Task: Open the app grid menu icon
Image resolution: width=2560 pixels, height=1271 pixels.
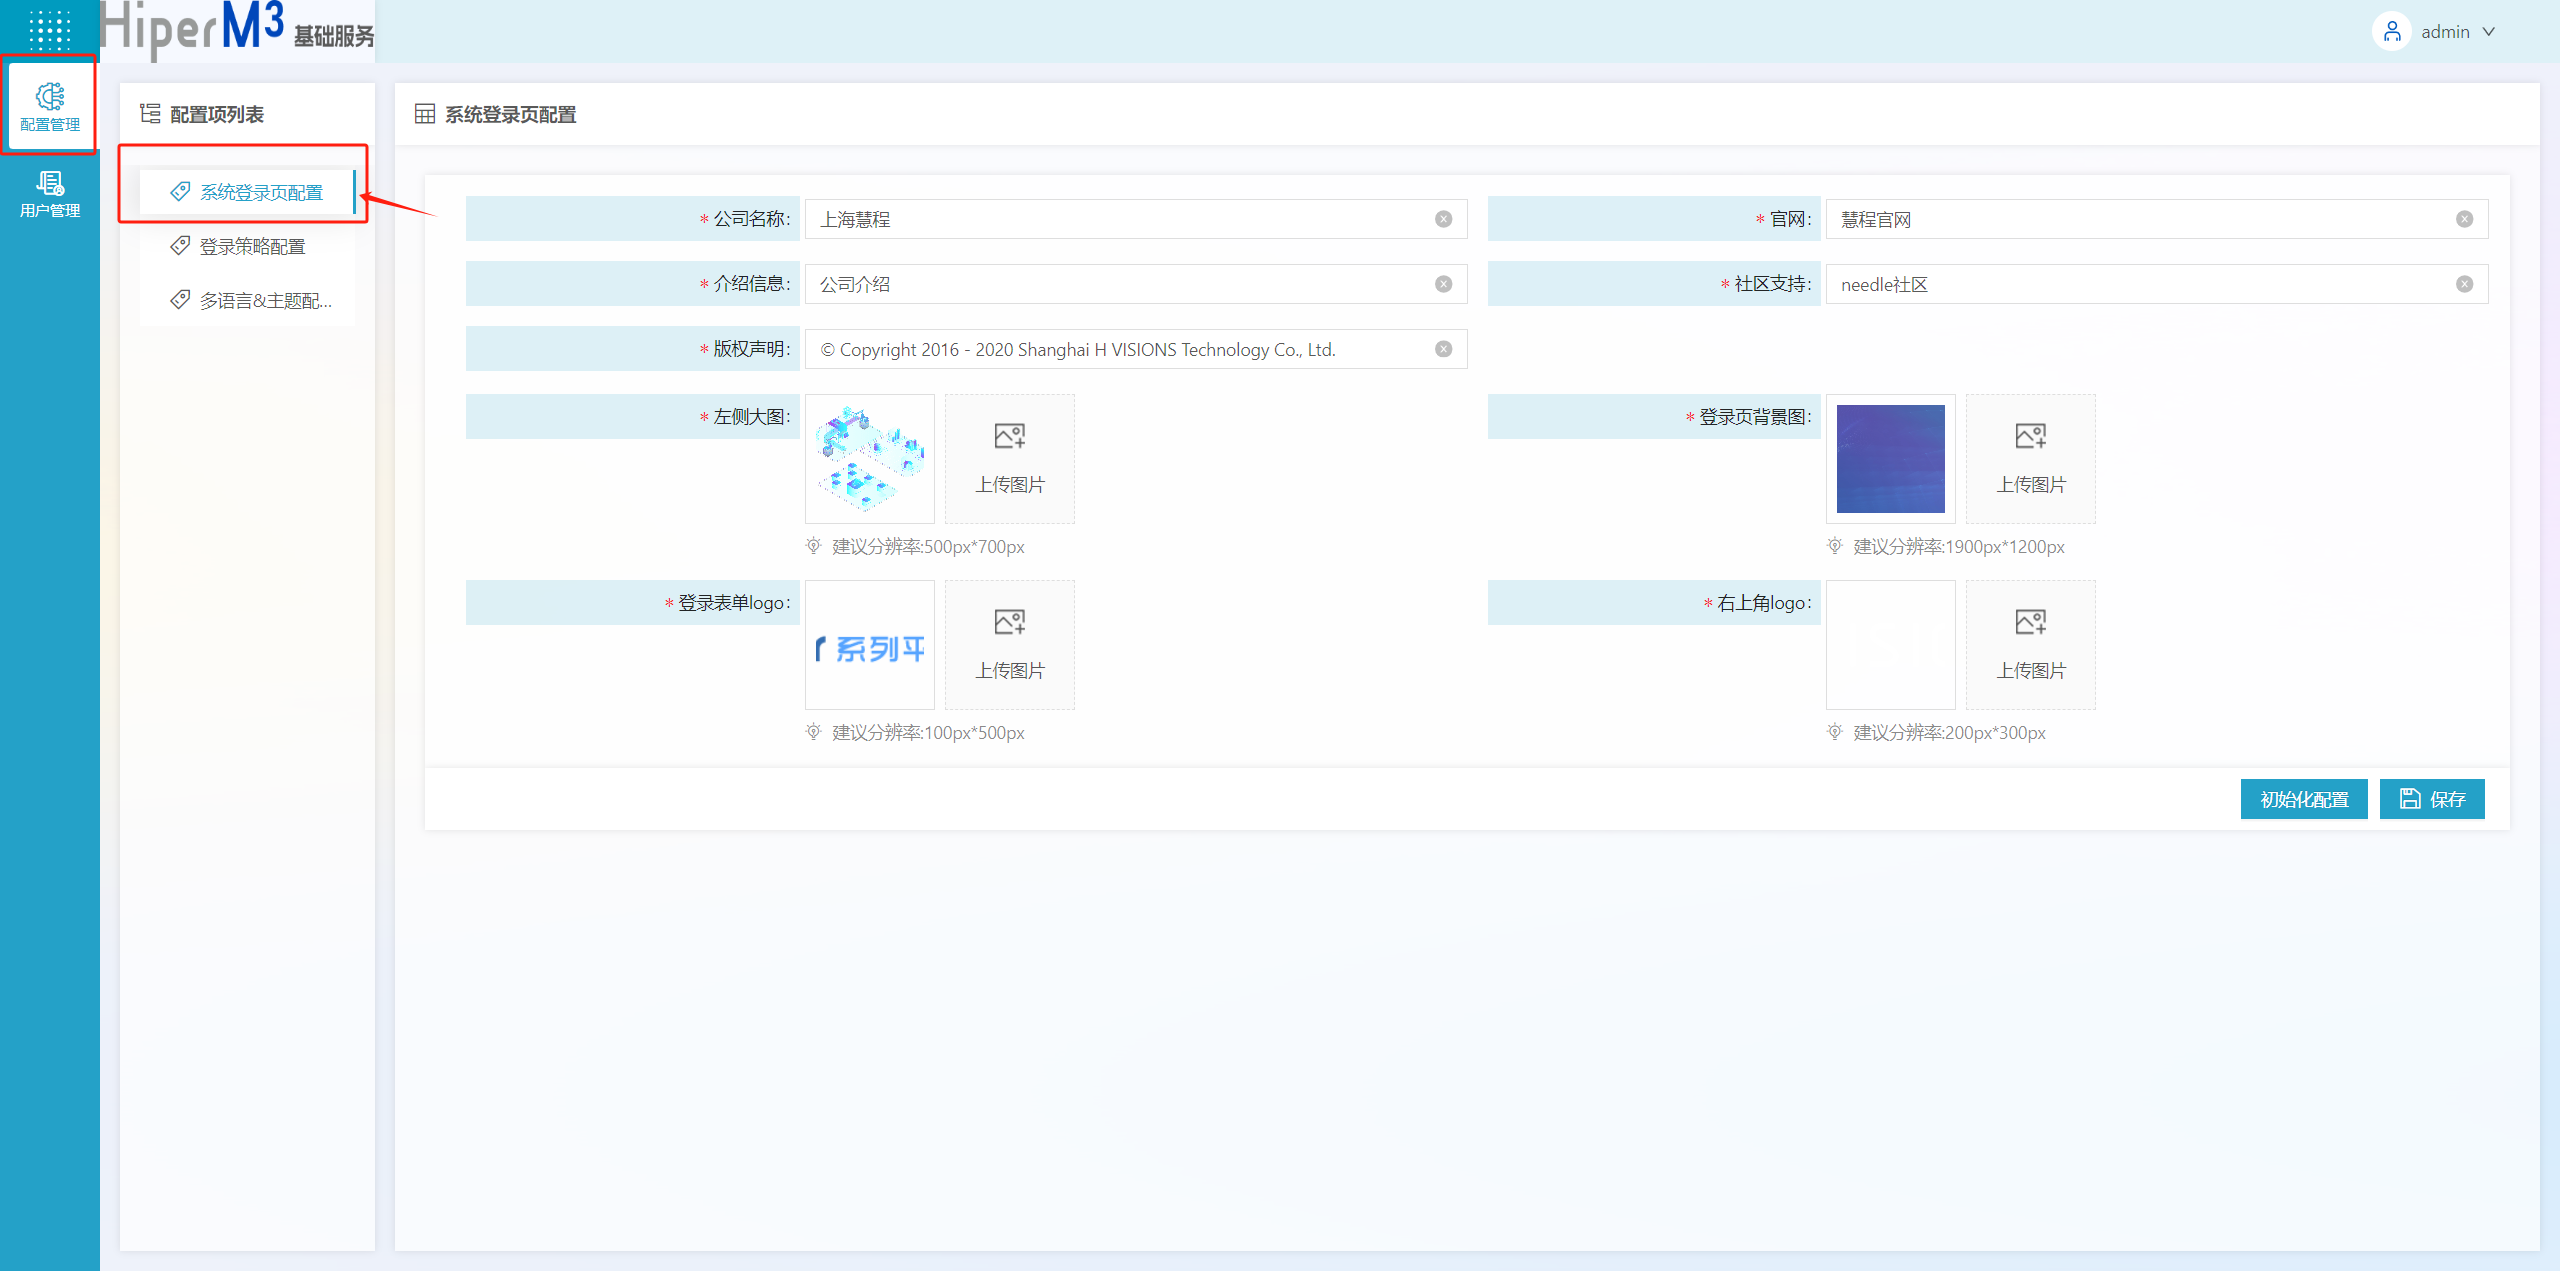Action: [x=49, y=30]
